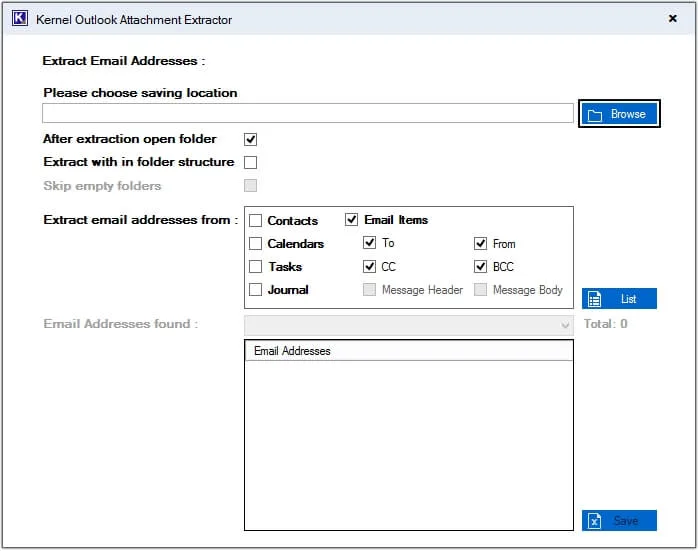699x551 pixels.
Task: Click the Save button
Action: click(619, 520)
